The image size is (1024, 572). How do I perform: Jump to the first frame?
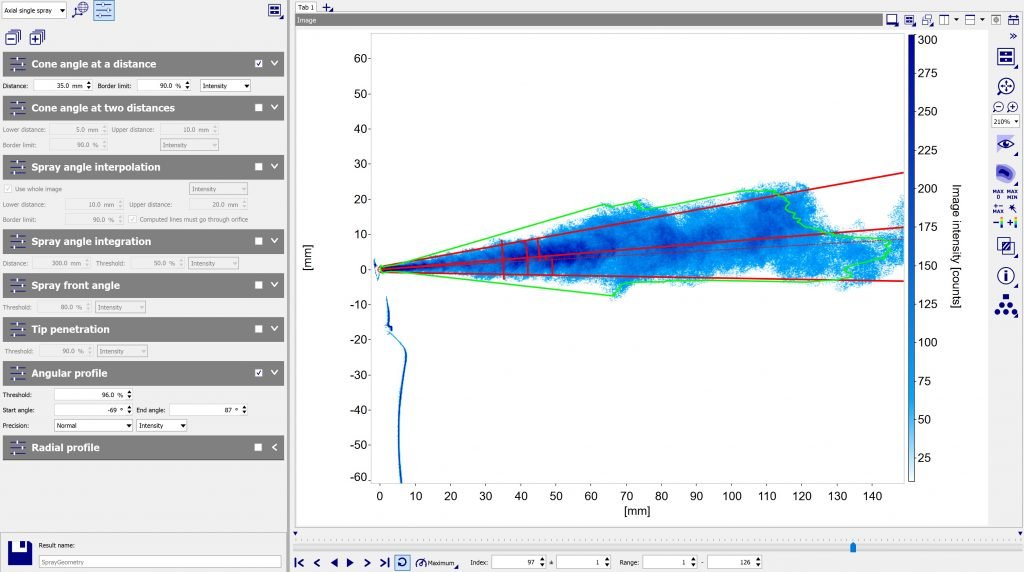pos(299,563)
